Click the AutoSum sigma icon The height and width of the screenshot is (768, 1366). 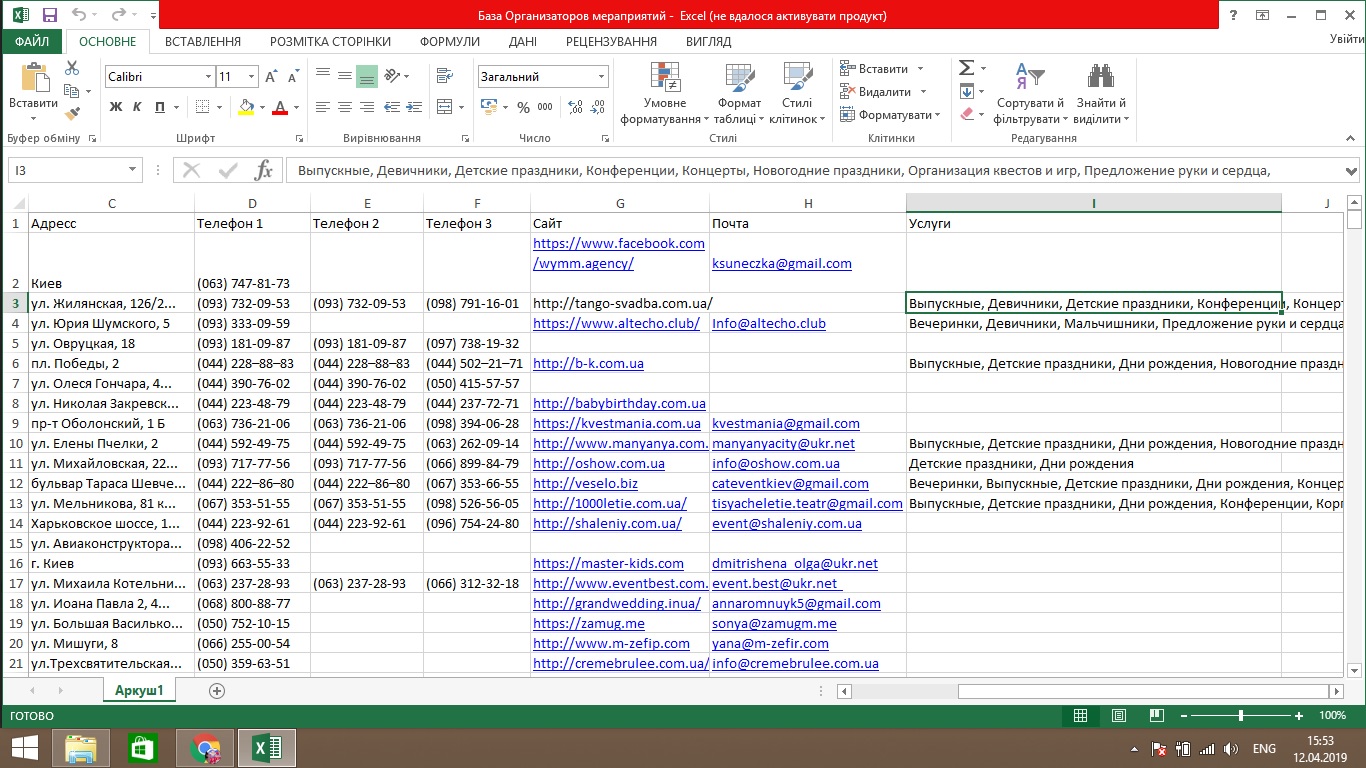(966, 68)
